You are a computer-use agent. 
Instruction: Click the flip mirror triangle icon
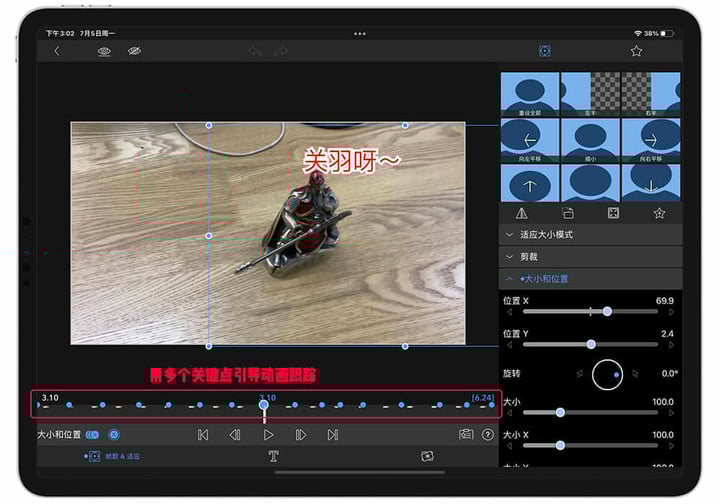coord(522,213)
